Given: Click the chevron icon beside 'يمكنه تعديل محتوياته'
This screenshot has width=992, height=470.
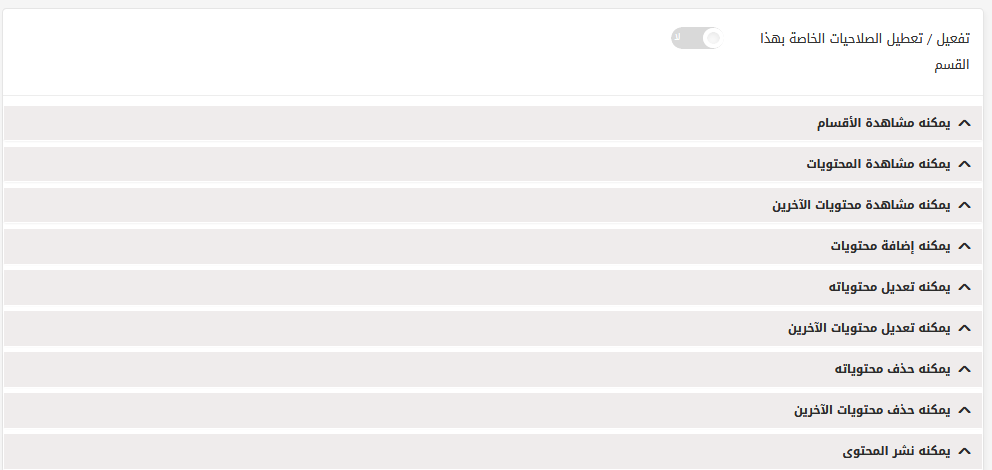Looking at the screenshot, I should 964,287.
